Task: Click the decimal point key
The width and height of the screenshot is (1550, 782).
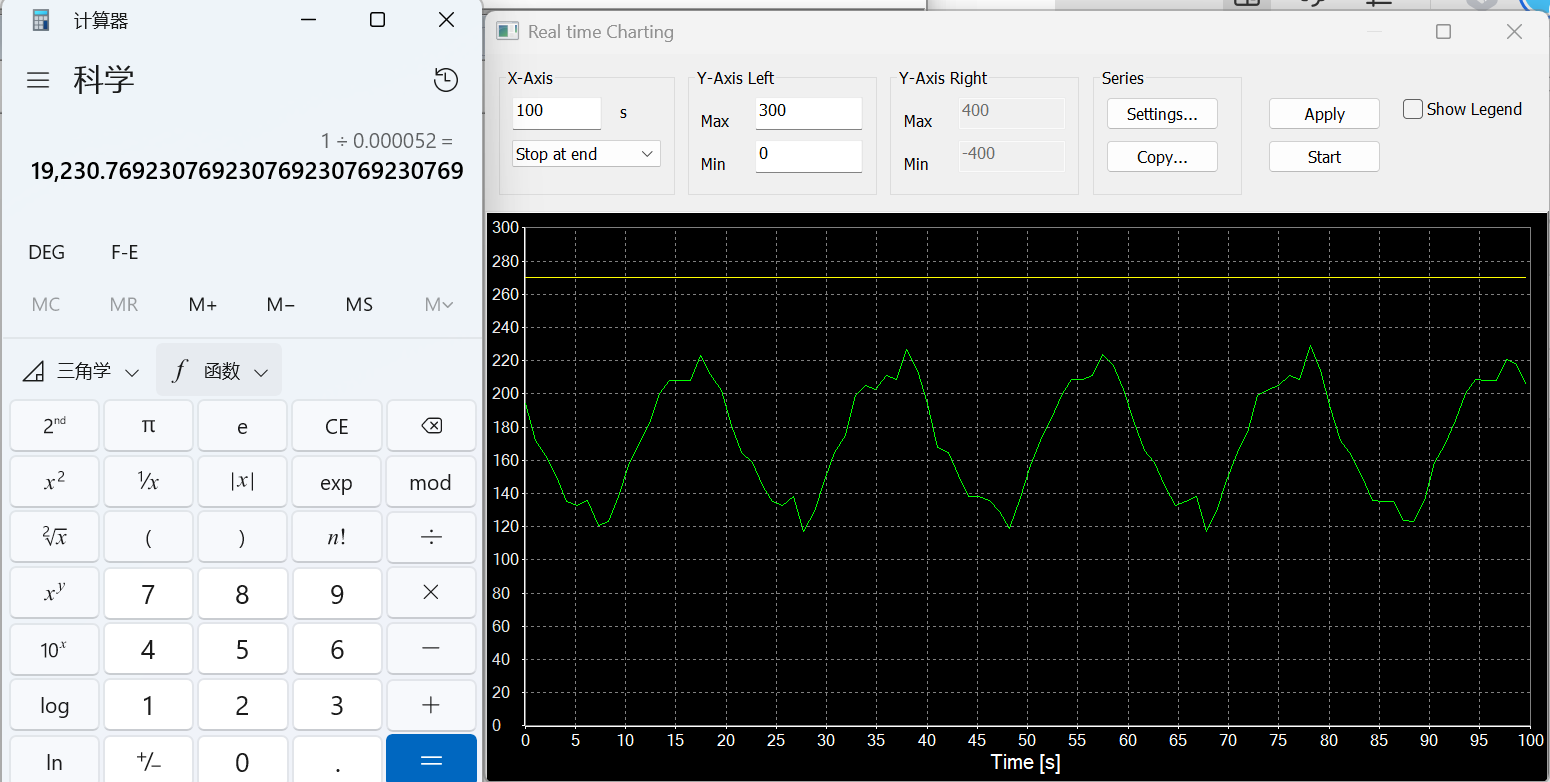Action: pyautogui.click(x=336, y=760)
